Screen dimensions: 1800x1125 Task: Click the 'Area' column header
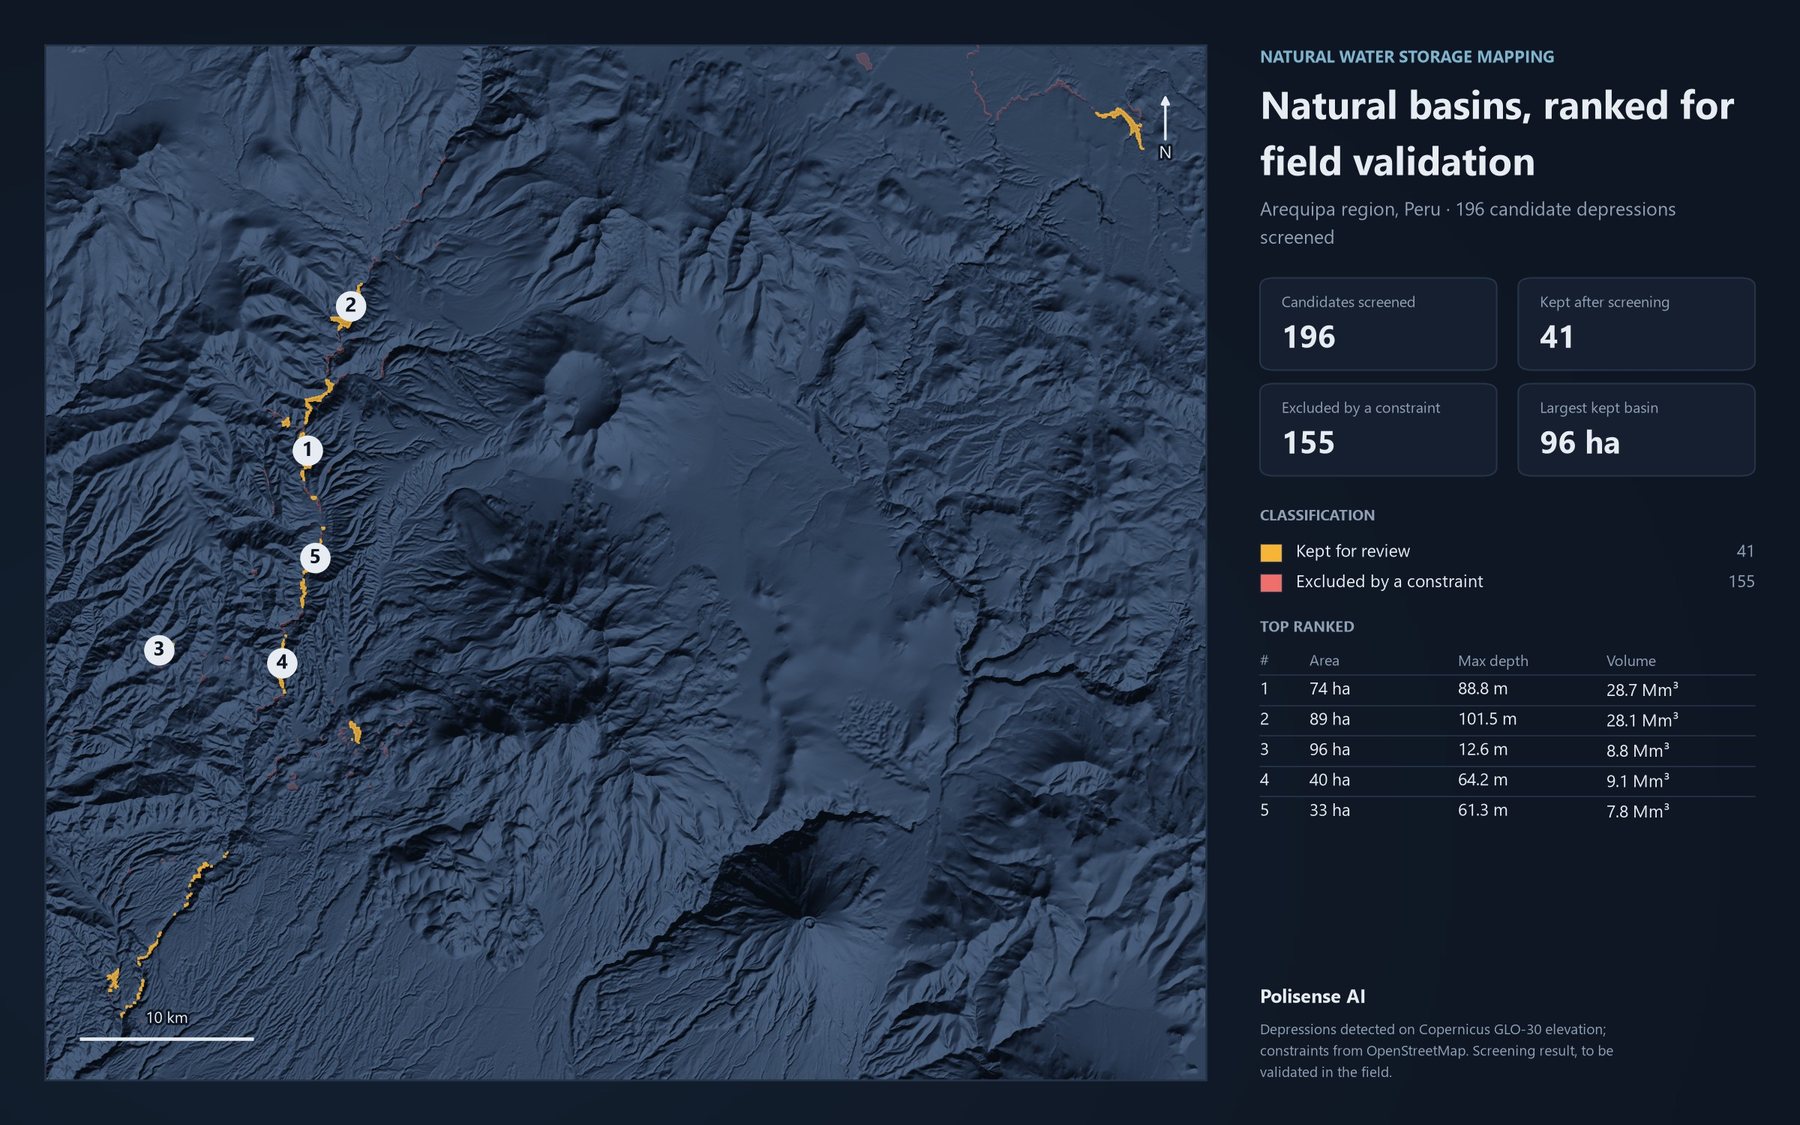click(1324, 660)
